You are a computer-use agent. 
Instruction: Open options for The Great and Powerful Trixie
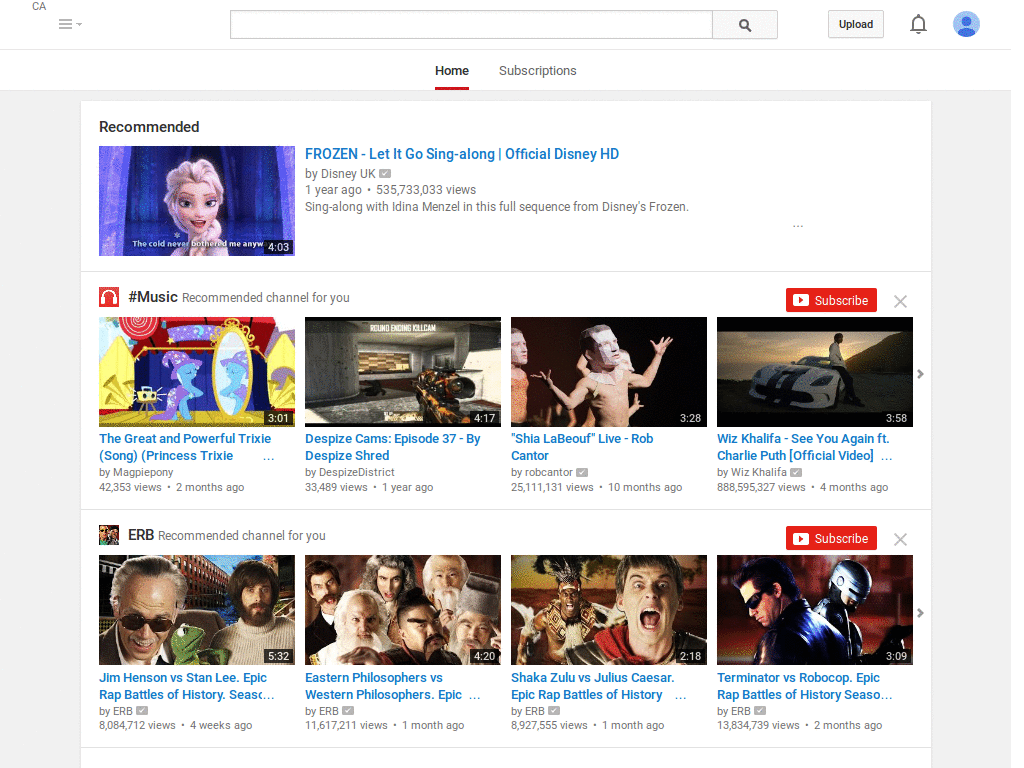[268, 457]
